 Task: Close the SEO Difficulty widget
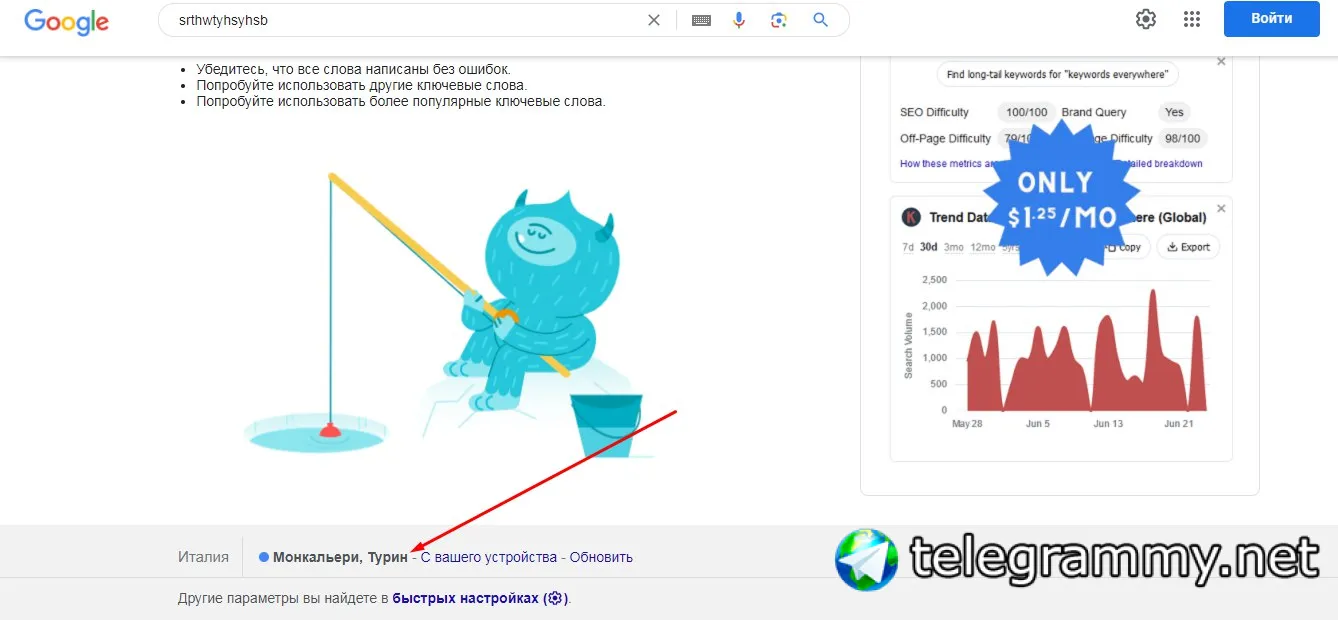pyautogui.click(x=1221, y=62)
